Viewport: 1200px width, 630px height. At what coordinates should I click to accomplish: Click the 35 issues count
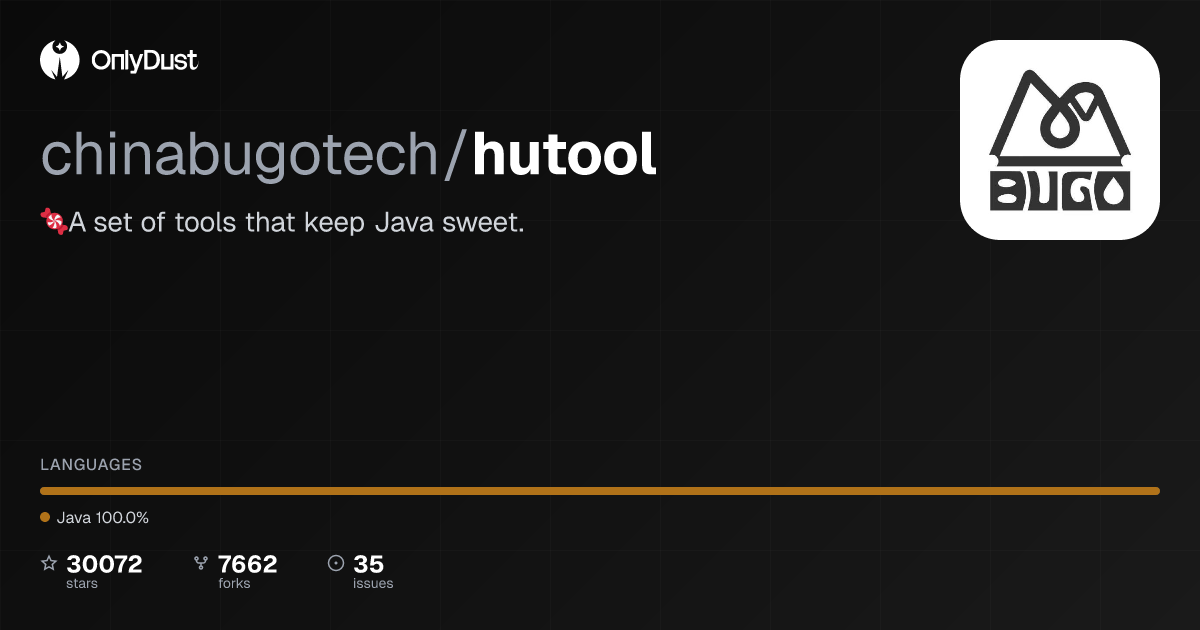pyautogui.click(x=368, y=564)
